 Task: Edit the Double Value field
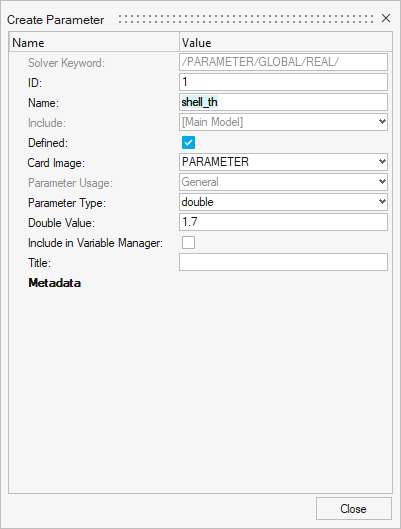283,222
